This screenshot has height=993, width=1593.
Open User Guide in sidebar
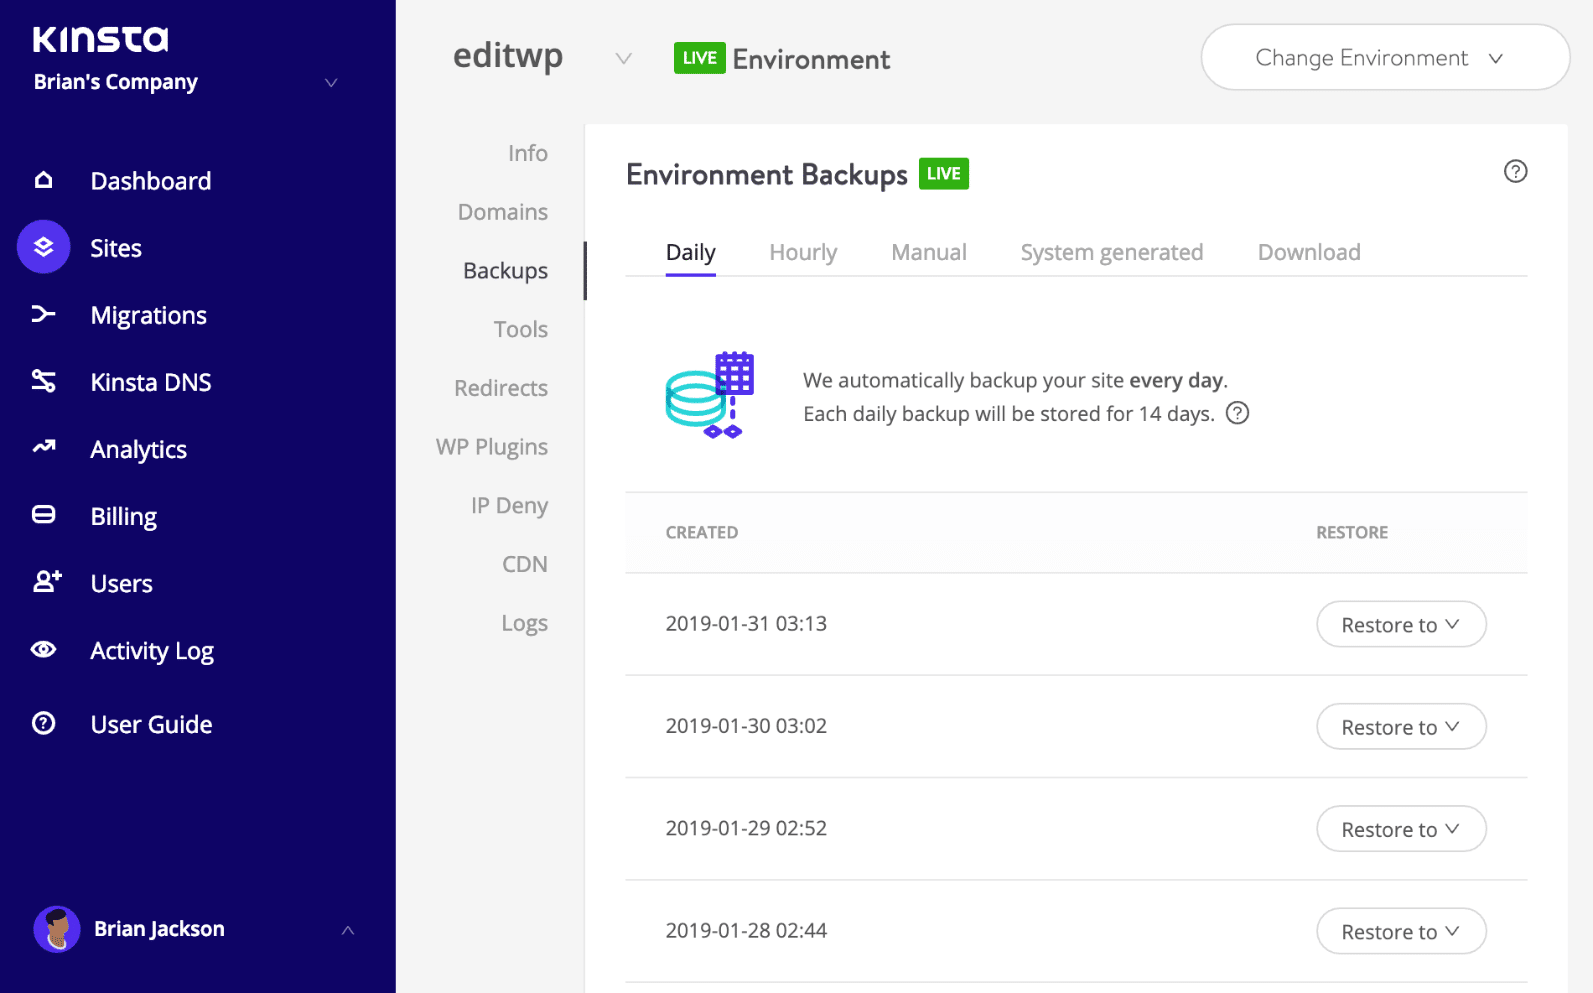152,724
